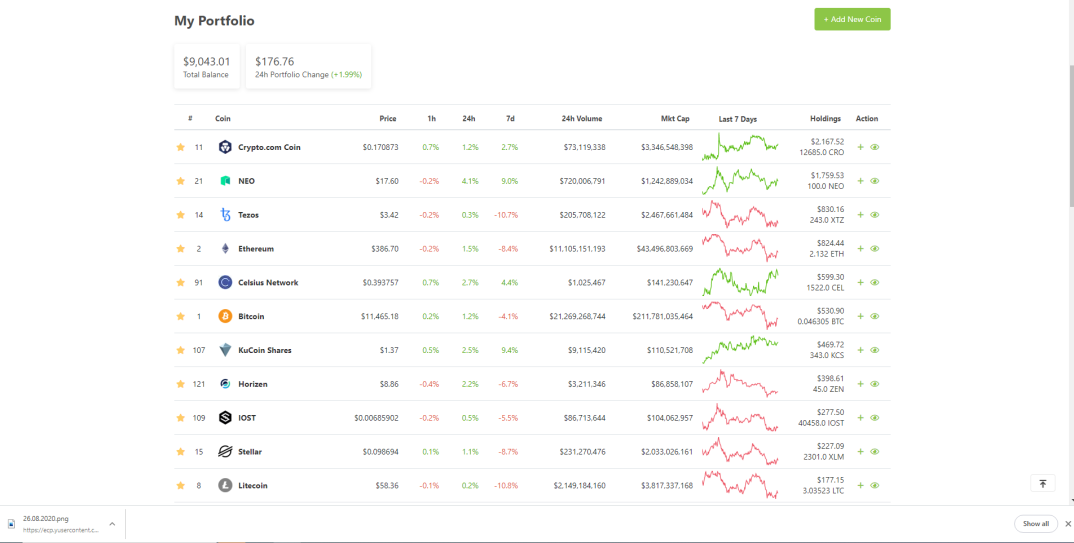Unfavorite Celsius Network with the star
1074x543 pixels.
(x=181, y=282)
